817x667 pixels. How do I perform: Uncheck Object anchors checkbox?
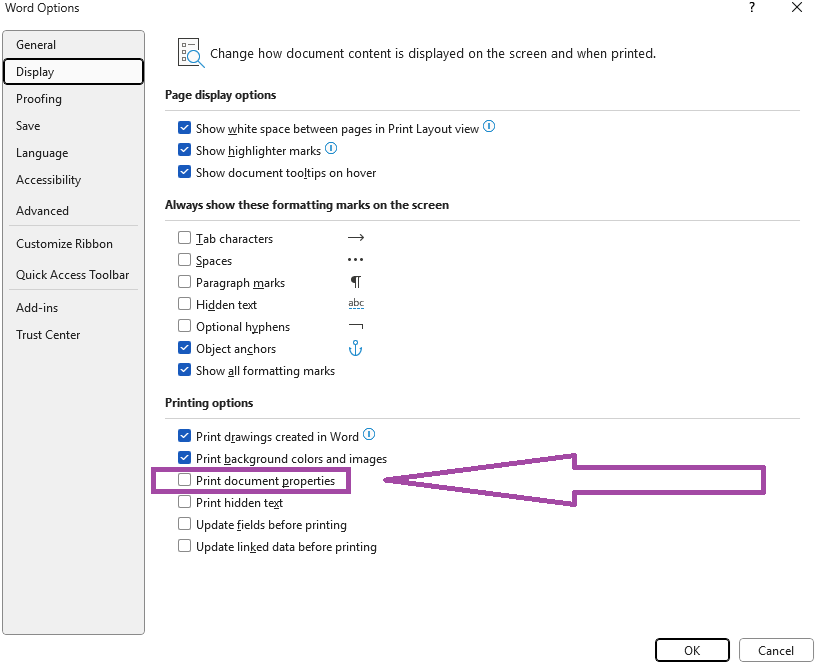click(x=184, y=348)
